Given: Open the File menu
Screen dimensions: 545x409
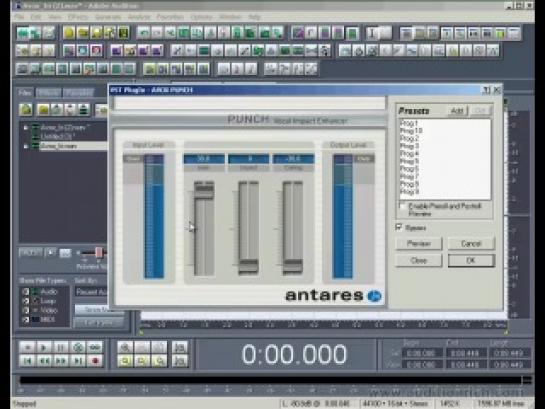Looking at the screenshot, I should [x=19, y=17].
